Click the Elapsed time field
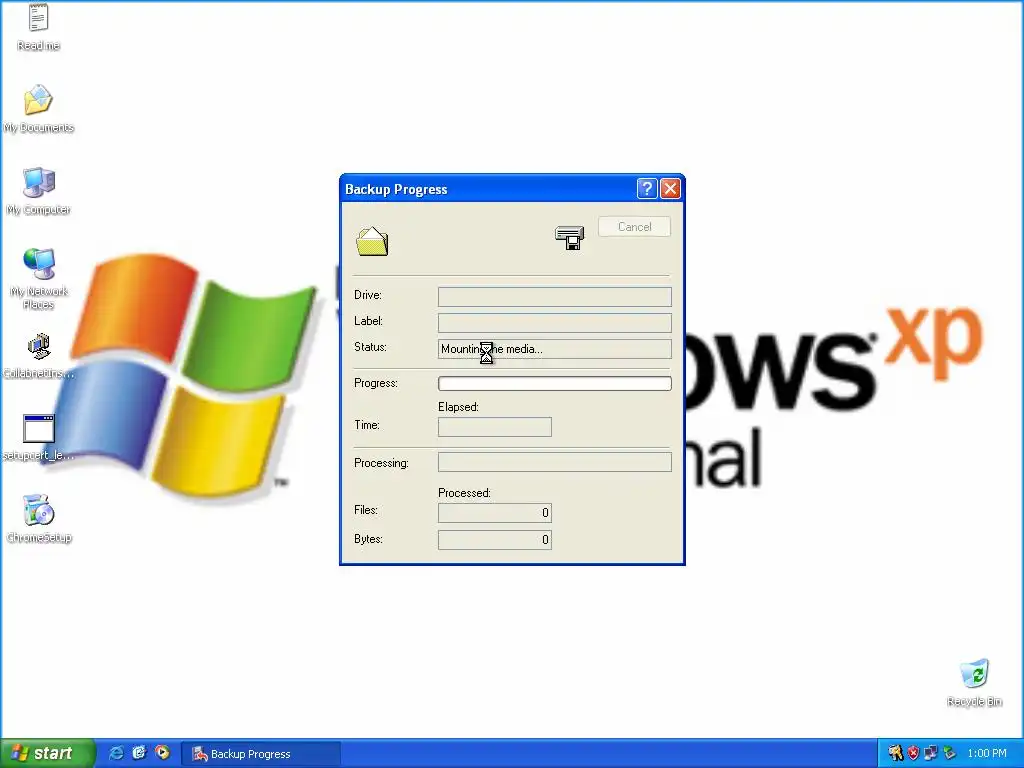The width and height of the screenshot is (1024, 768). (x=495, y=427)
